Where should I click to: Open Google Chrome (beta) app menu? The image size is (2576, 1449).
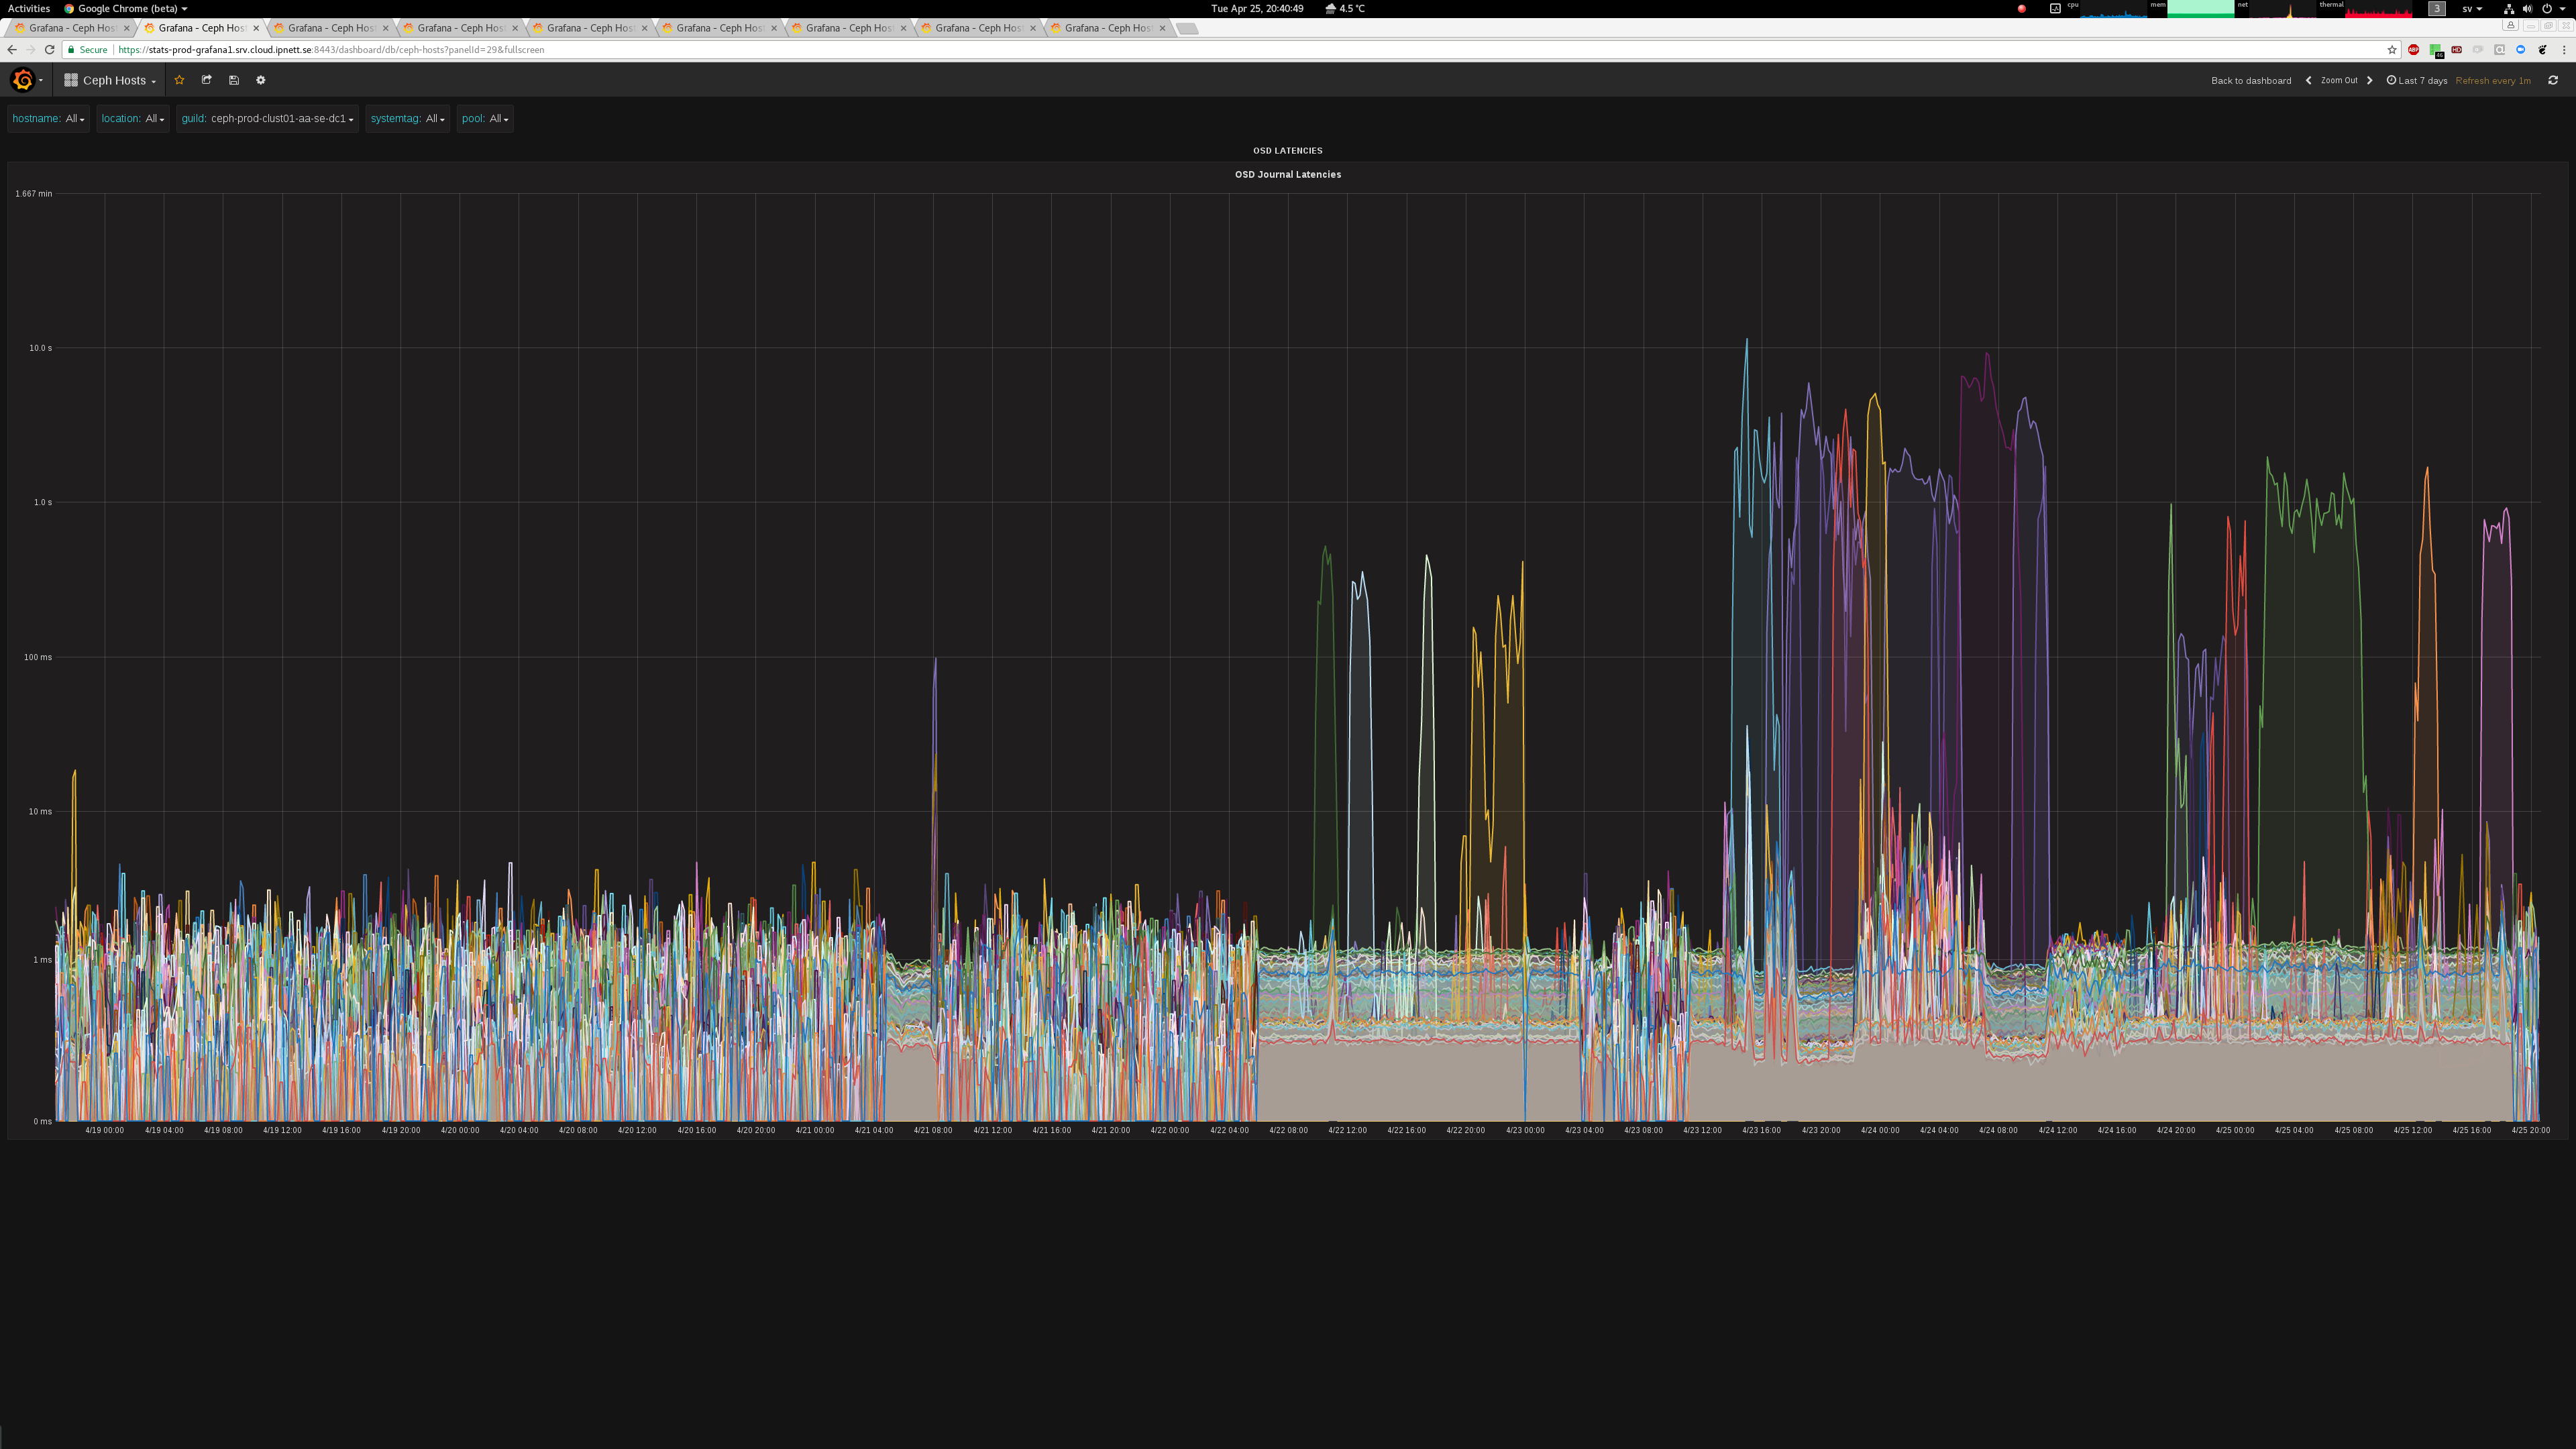pos(126,8)
